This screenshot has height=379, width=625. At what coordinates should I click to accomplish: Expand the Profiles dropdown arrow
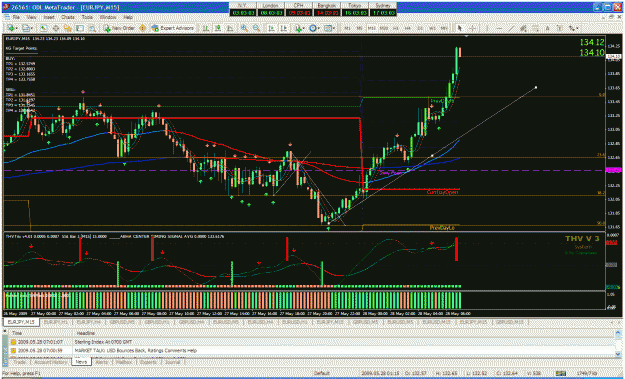[x=32, y=28]
